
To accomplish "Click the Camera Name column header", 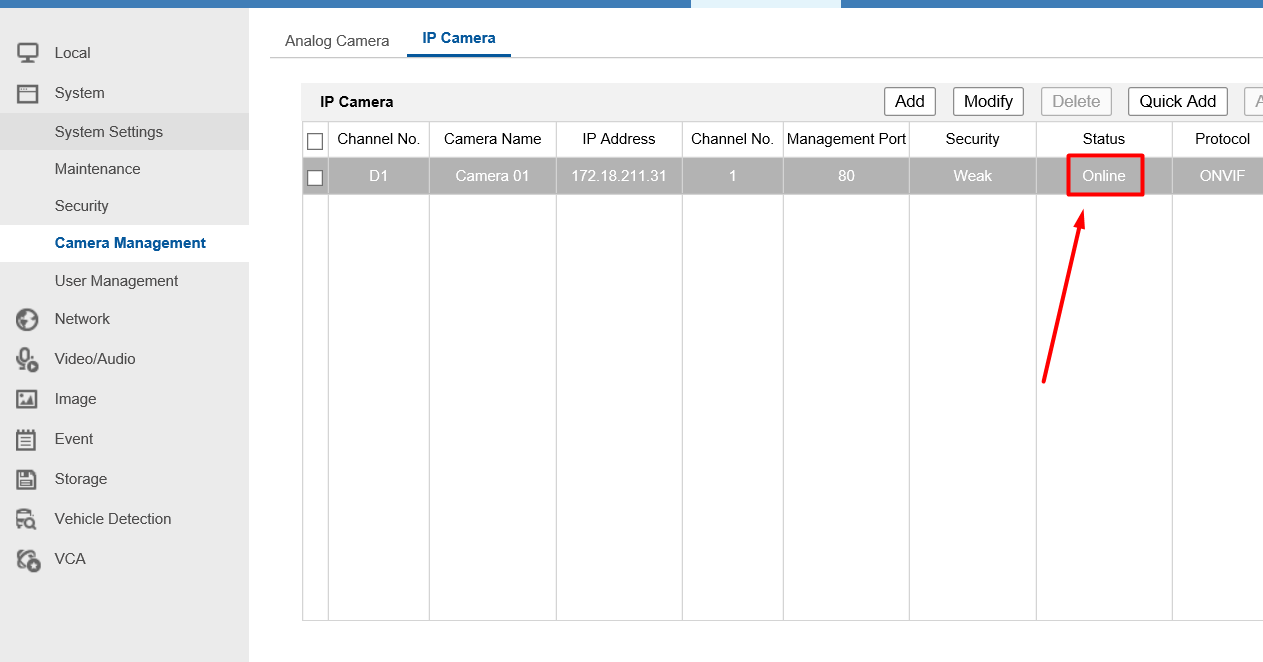I will [492, 139].
